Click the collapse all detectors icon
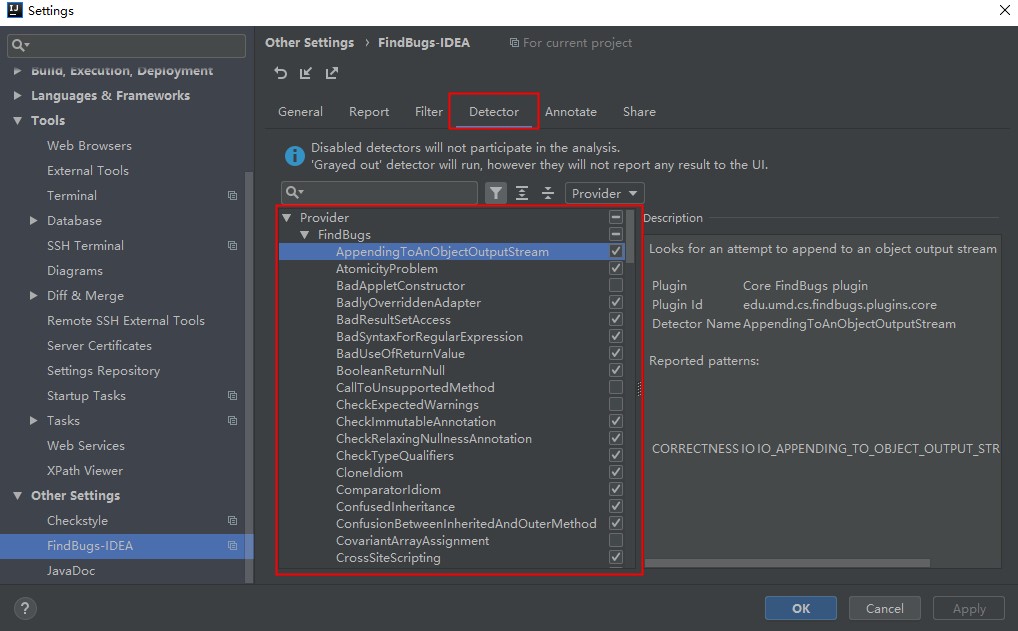This screenshot has height=631, width=1018. tap(548, 193)
